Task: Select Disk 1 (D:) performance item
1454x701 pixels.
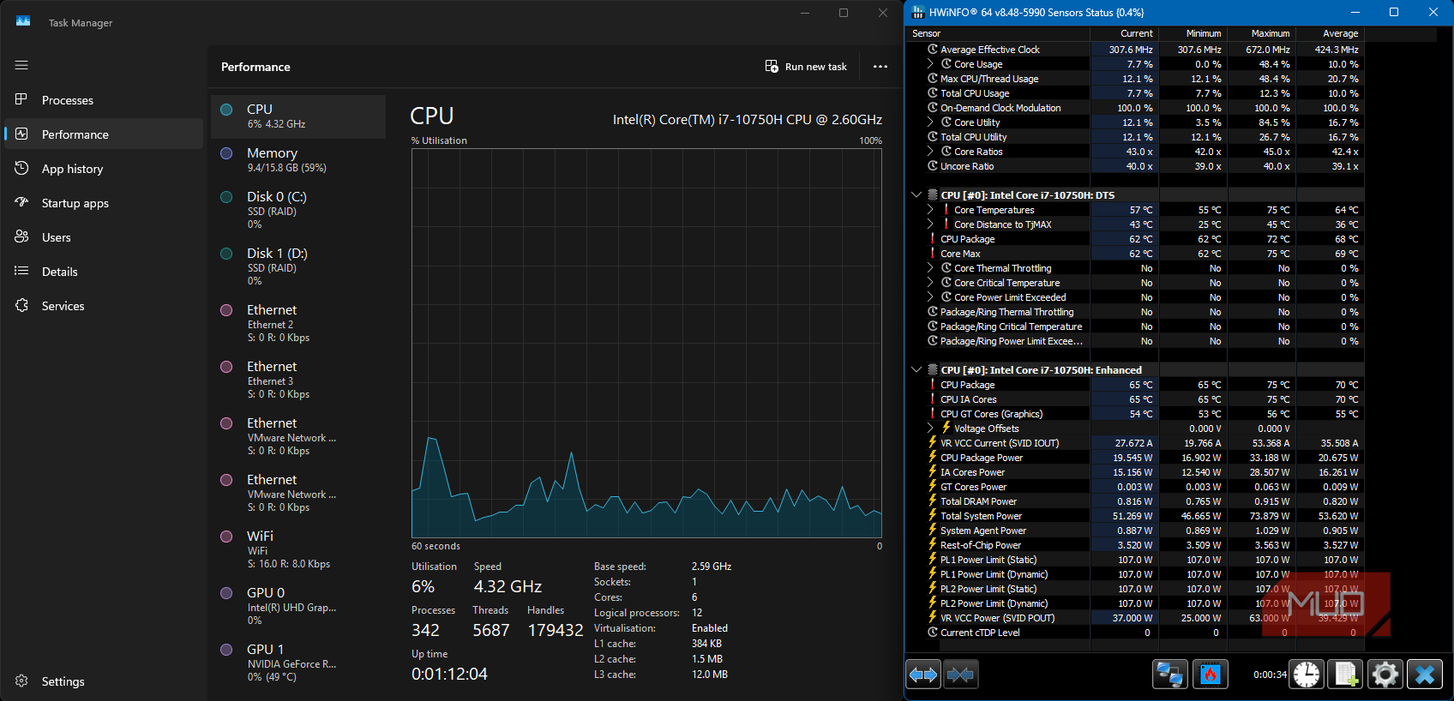Action: point(298,267)
